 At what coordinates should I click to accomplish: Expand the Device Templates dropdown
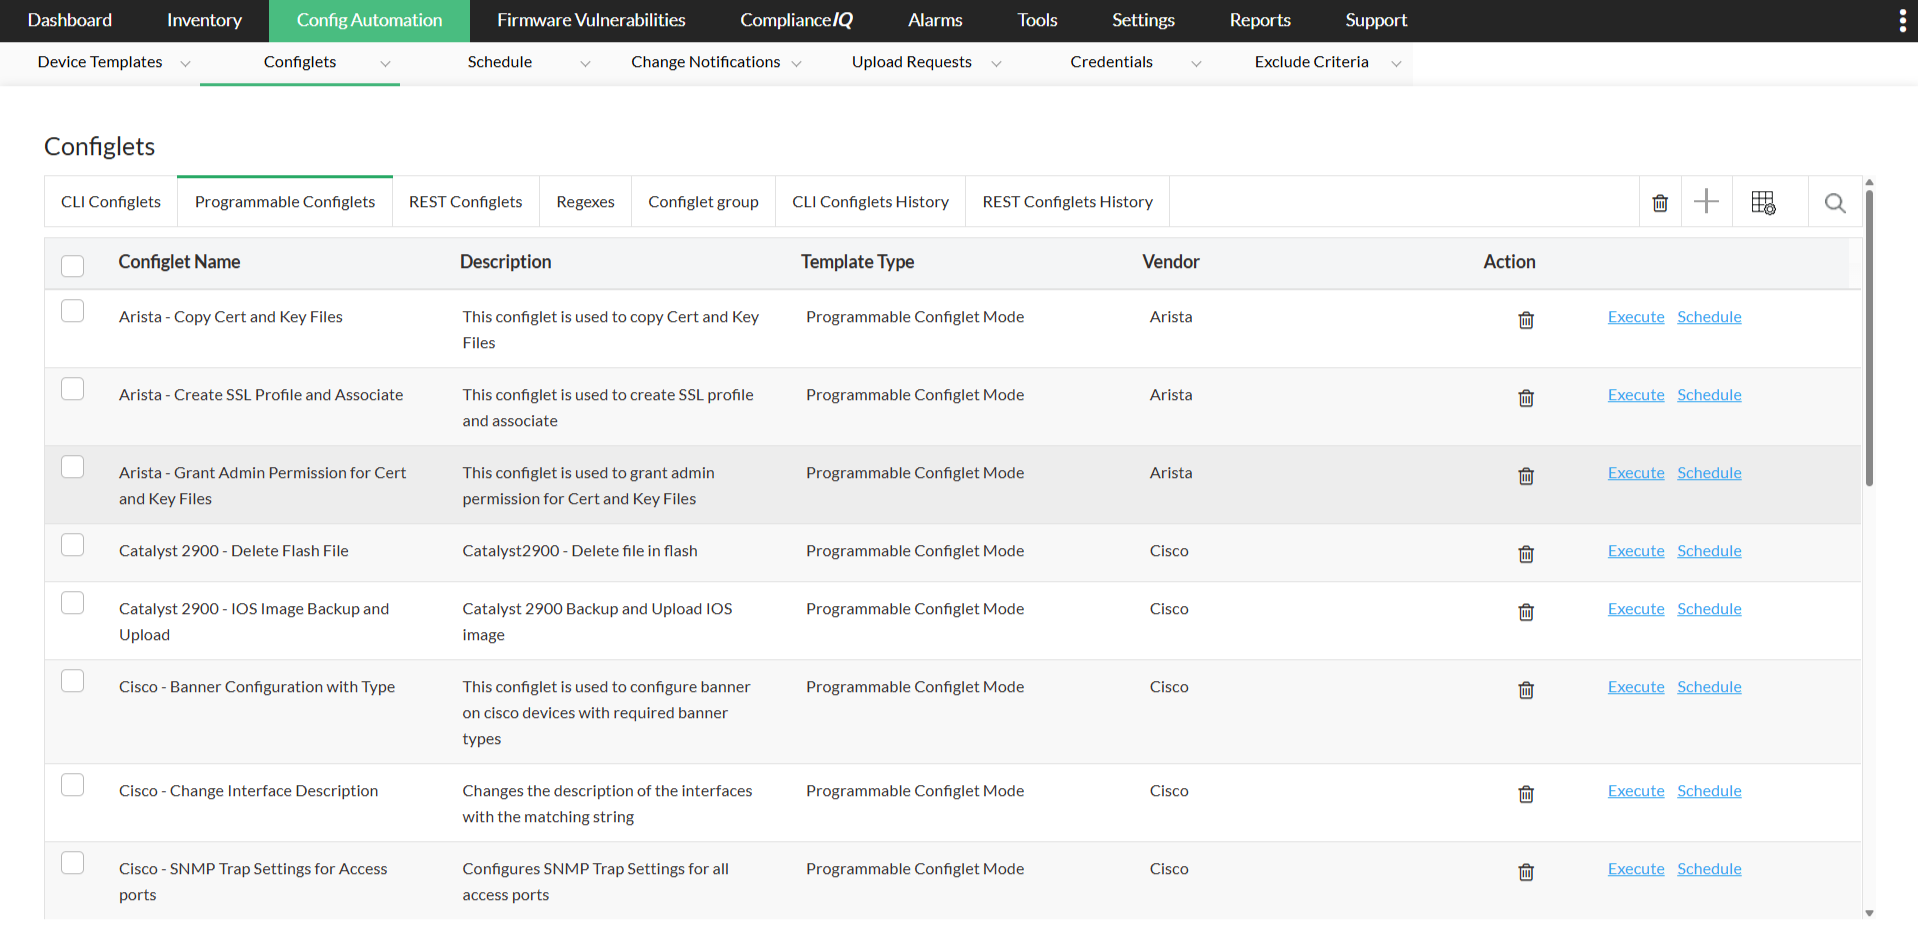click(185, 63)
